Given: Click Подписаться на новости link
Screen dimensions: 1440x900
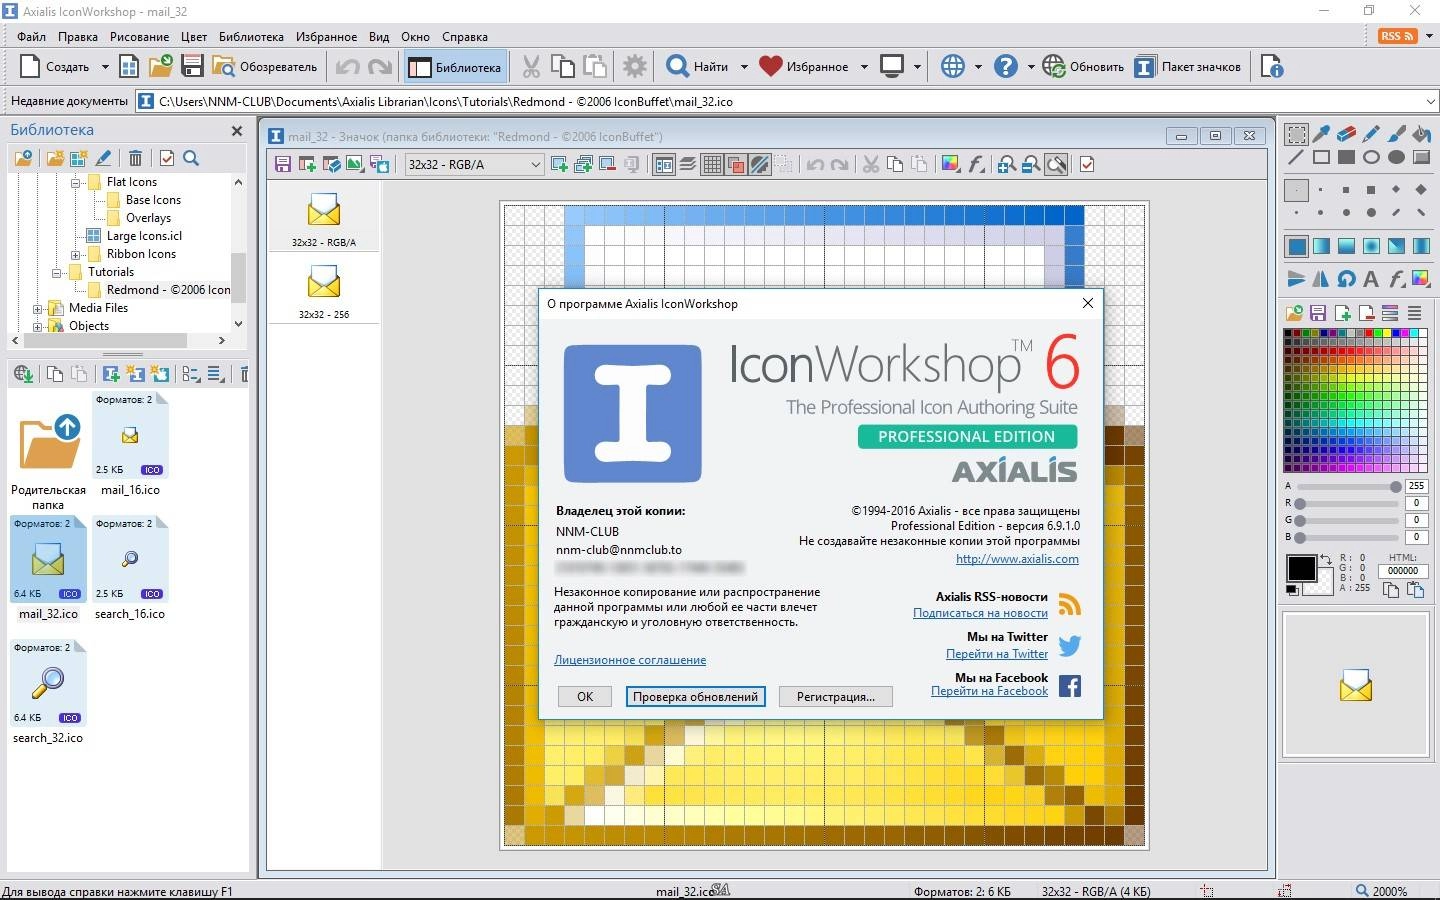Looking at the screenshot, I should (x=980, y=613).
